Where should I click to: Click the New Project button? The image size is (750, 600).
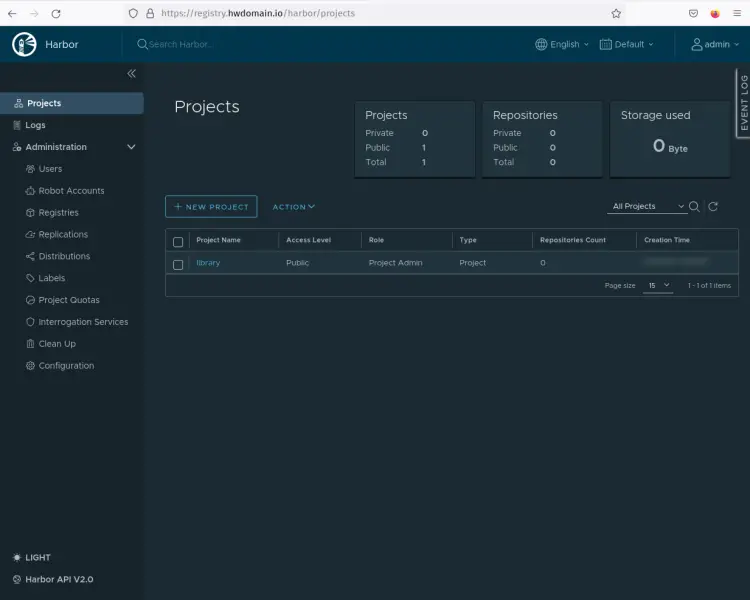tap(211, 207)
